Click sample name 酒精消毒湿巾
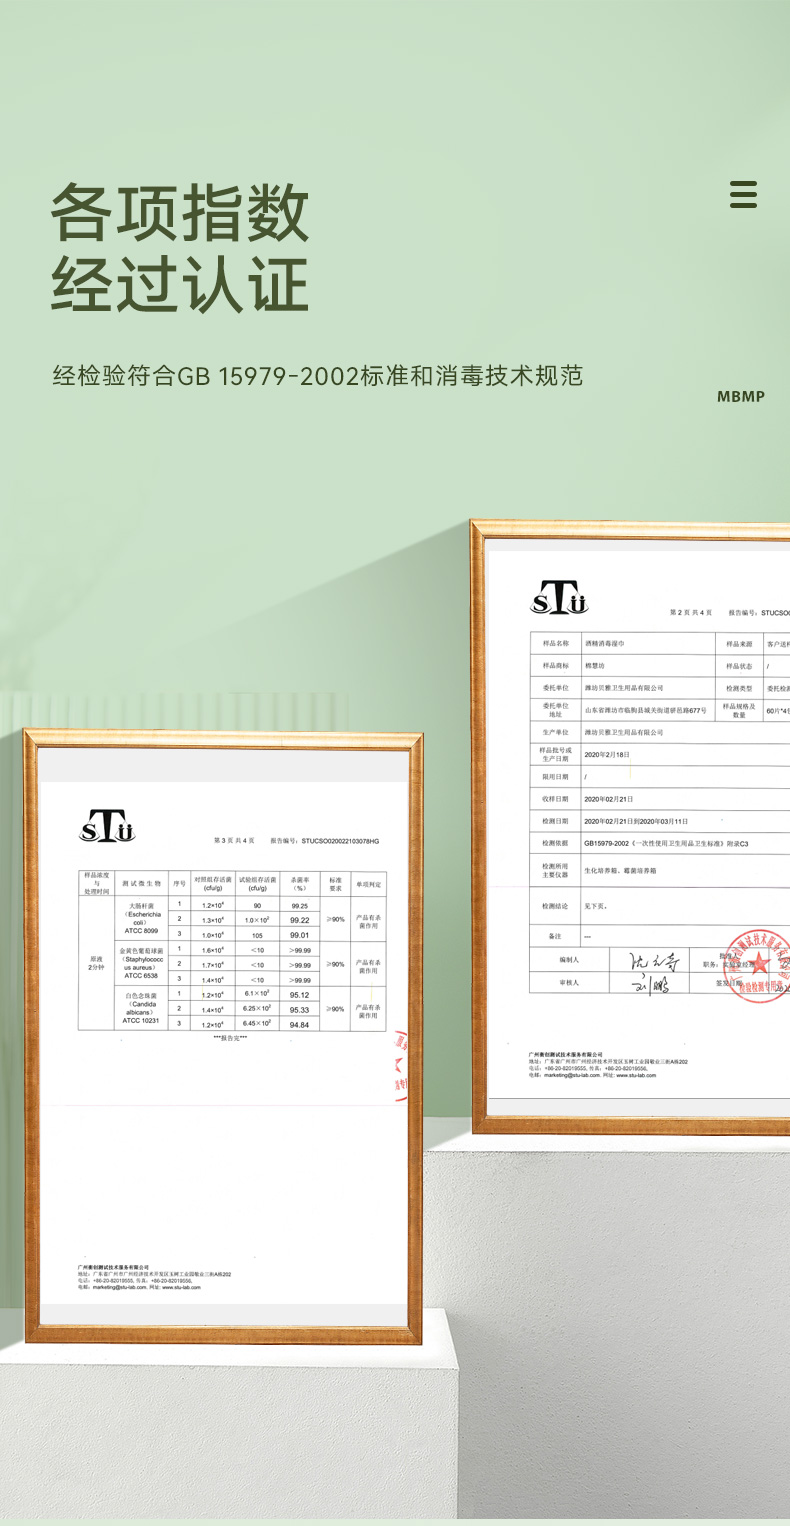 (x=604, y=644)
